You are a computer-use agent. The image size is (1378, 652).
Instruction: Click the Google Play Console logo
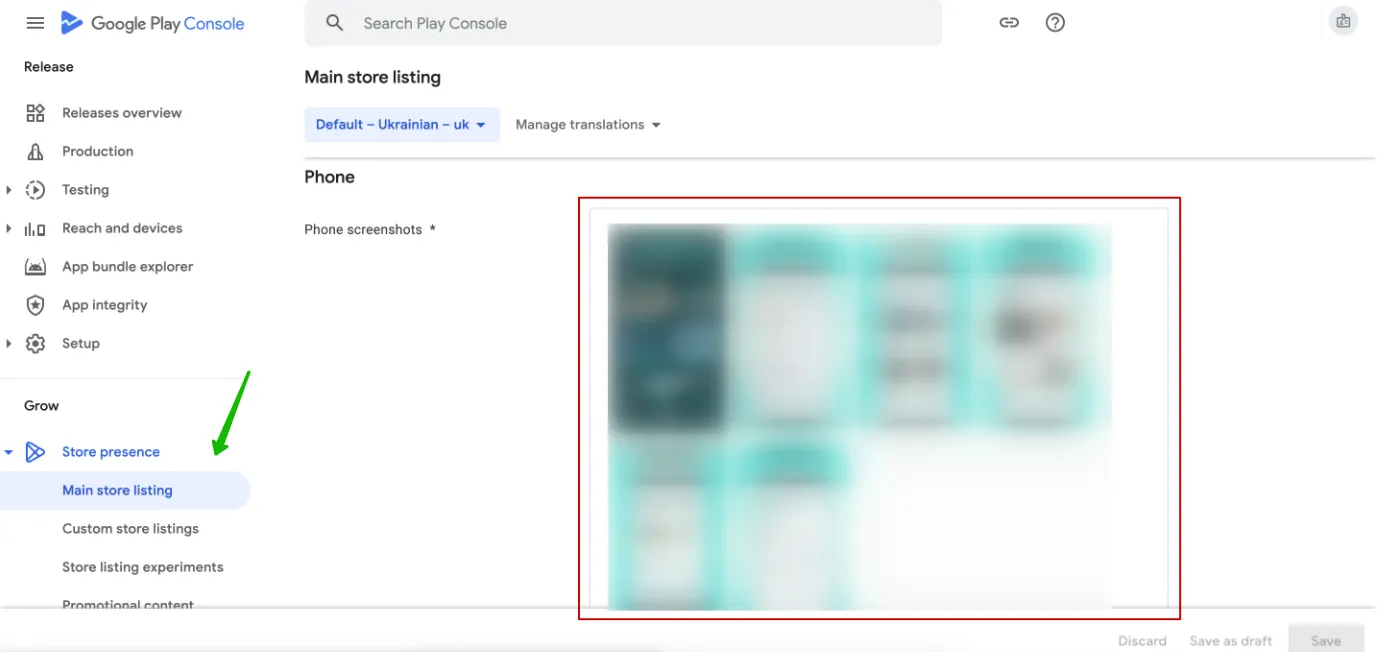pyautogui.click(x=152, y=23)
